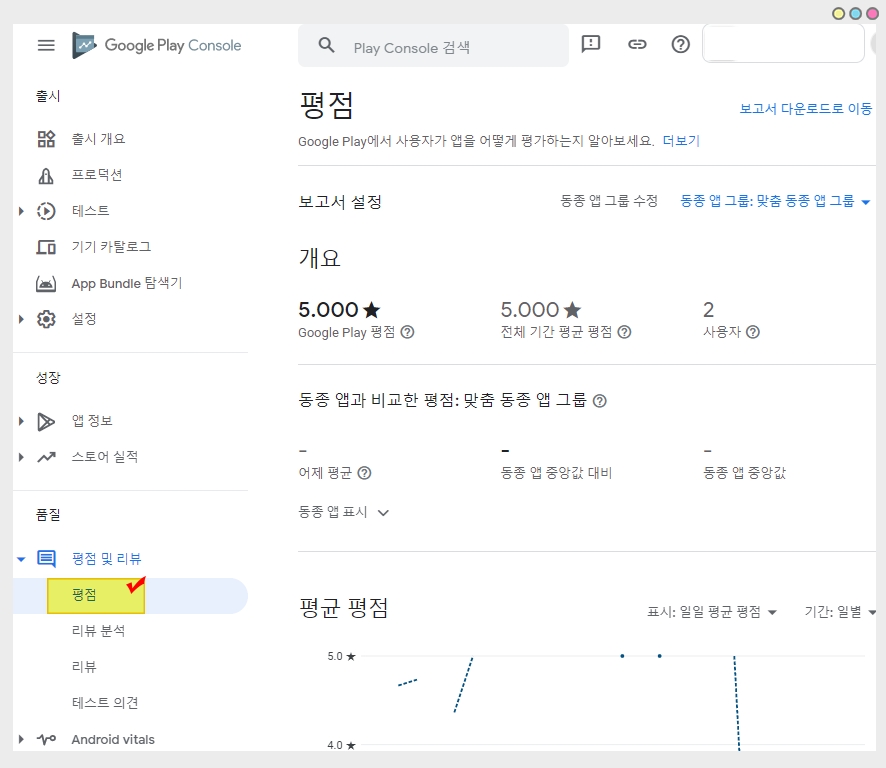Click the 출시 개요 dashboard icon
886x768 pixels.
pyautogui.click(x=46, y=139)
